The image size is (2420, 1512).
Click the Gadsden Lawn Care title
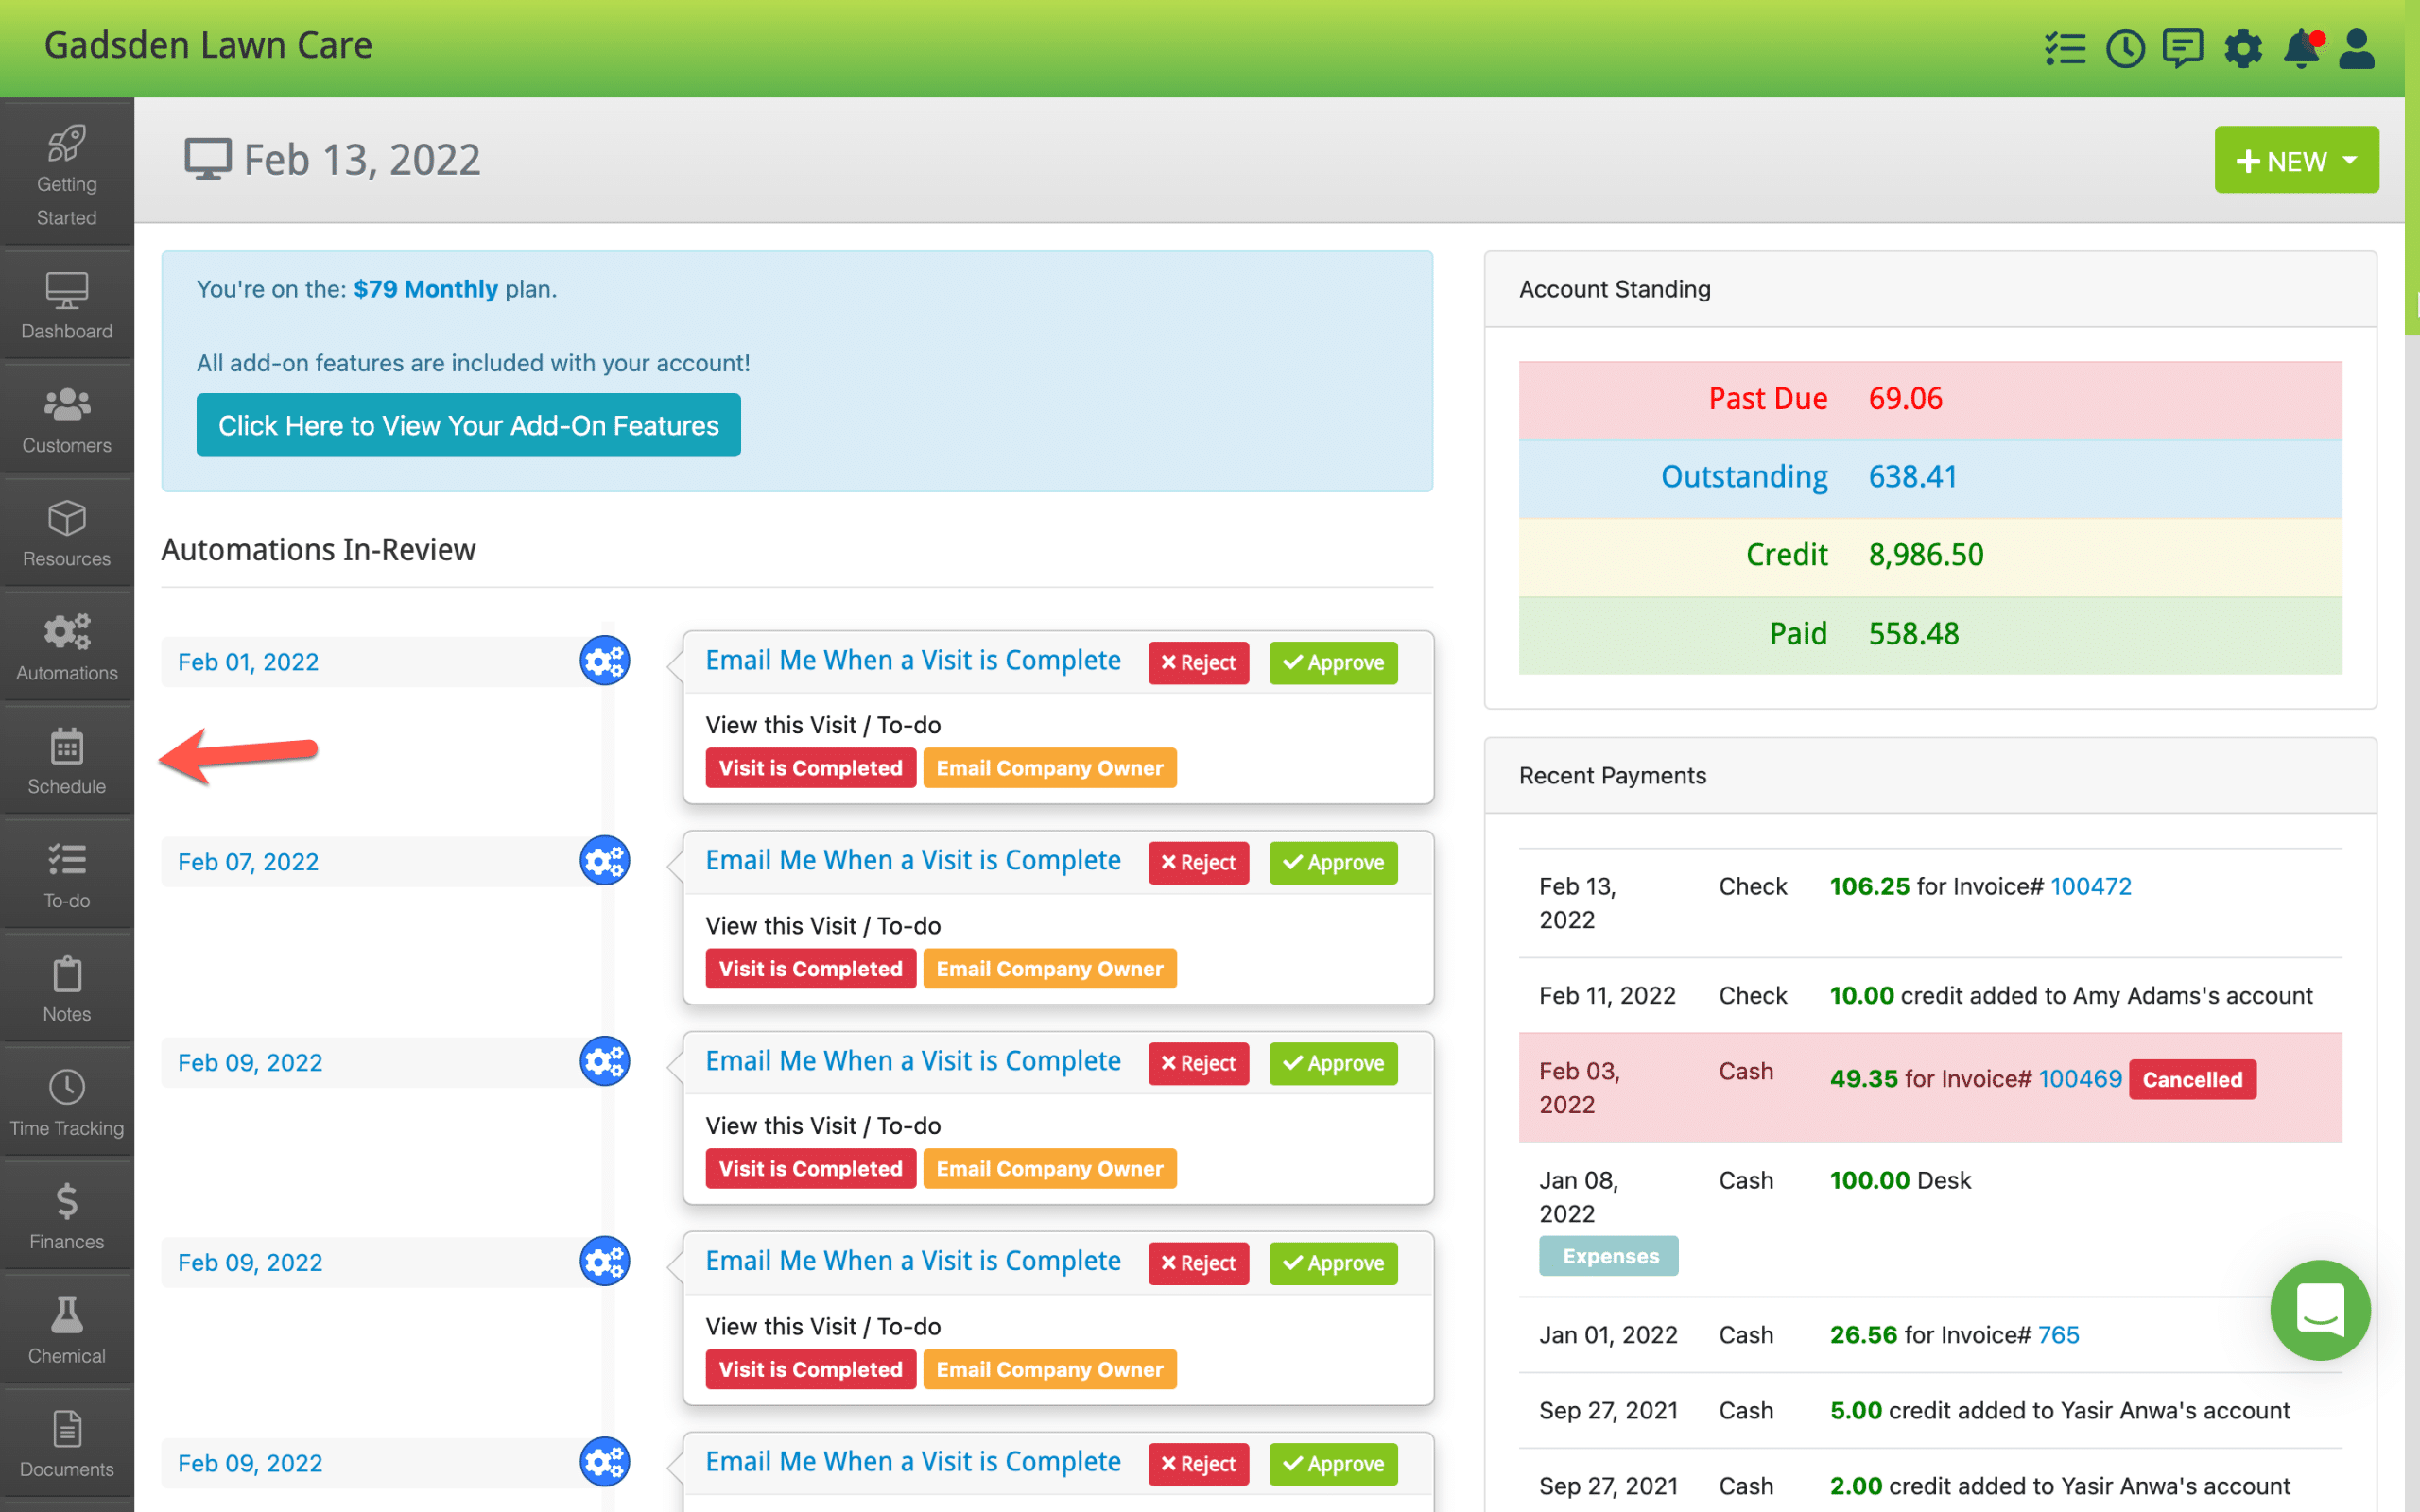[x=208, y=45]
